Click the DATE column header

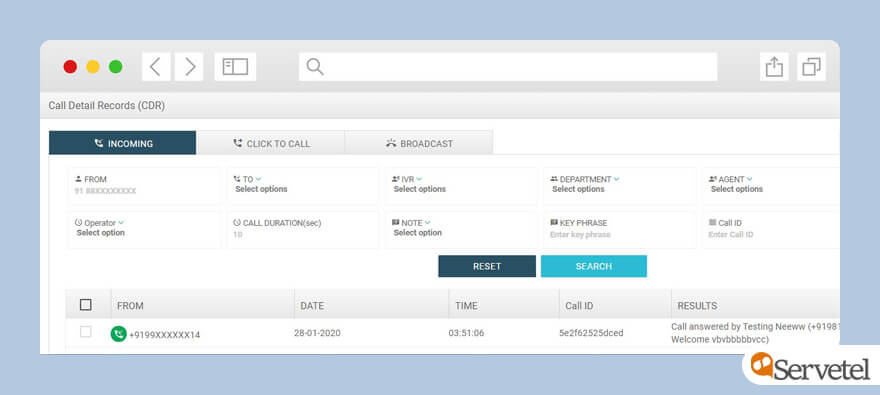tap(312, 306)
